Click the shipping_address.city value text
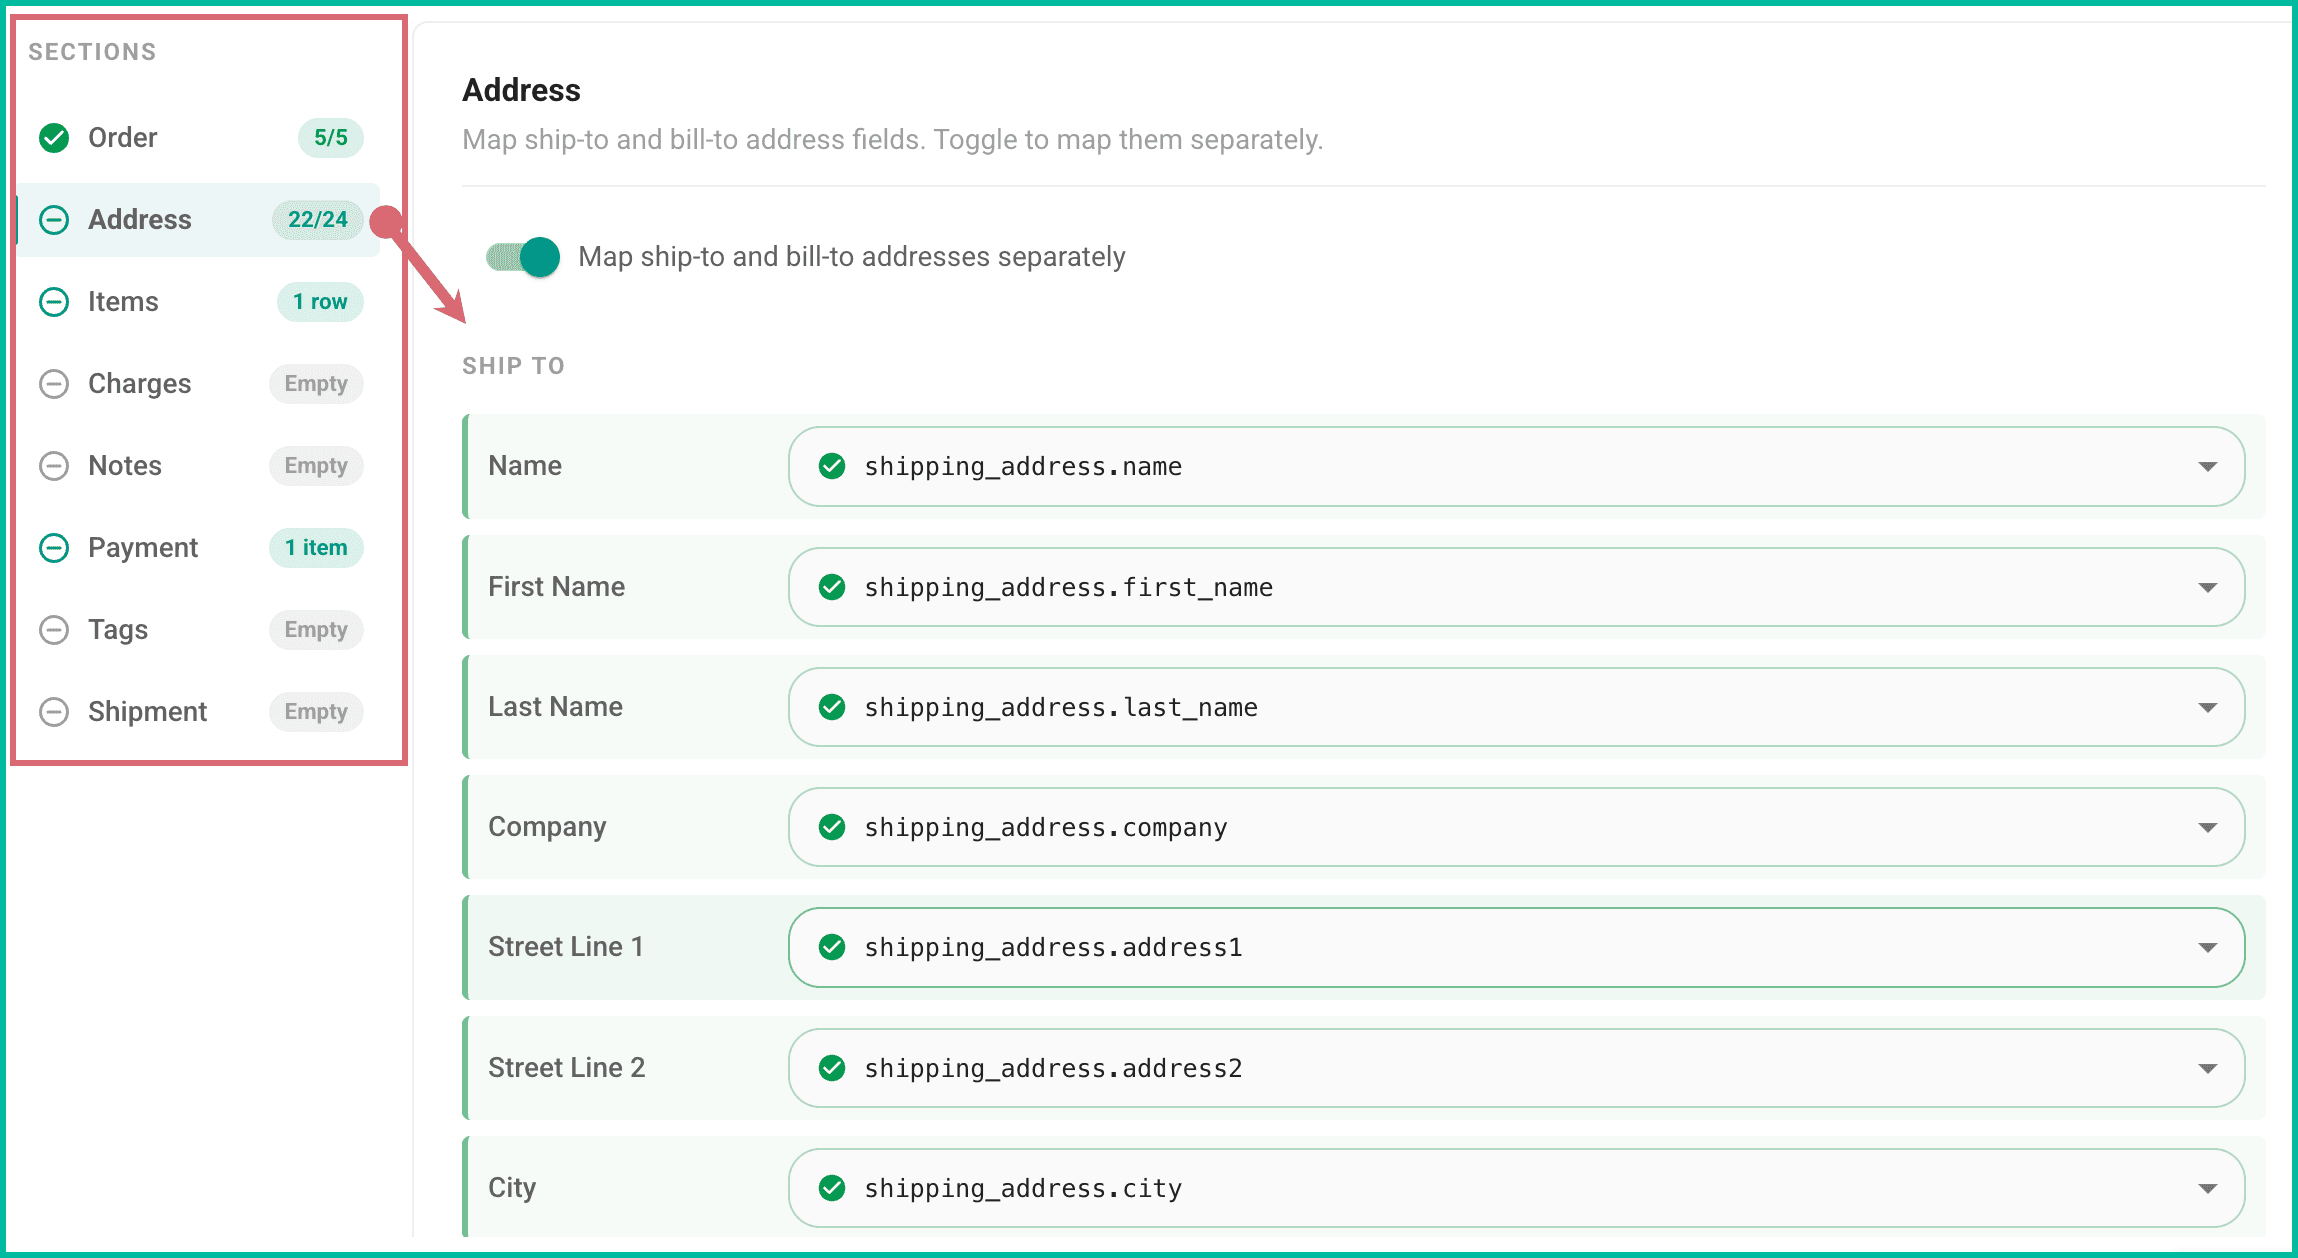This screenshot has height=1258, width=2298. coord(1023,1188)
